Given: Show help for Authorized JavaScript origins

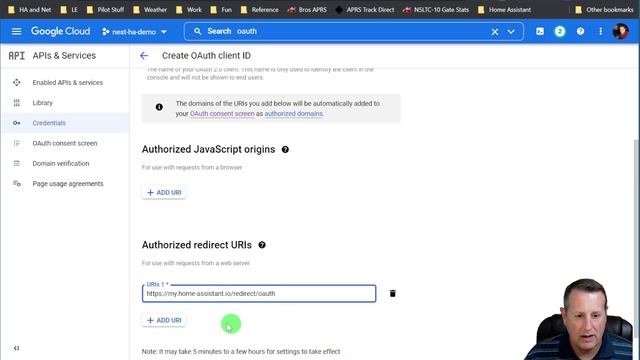Looking at the screenshot, I should [285, 149].
